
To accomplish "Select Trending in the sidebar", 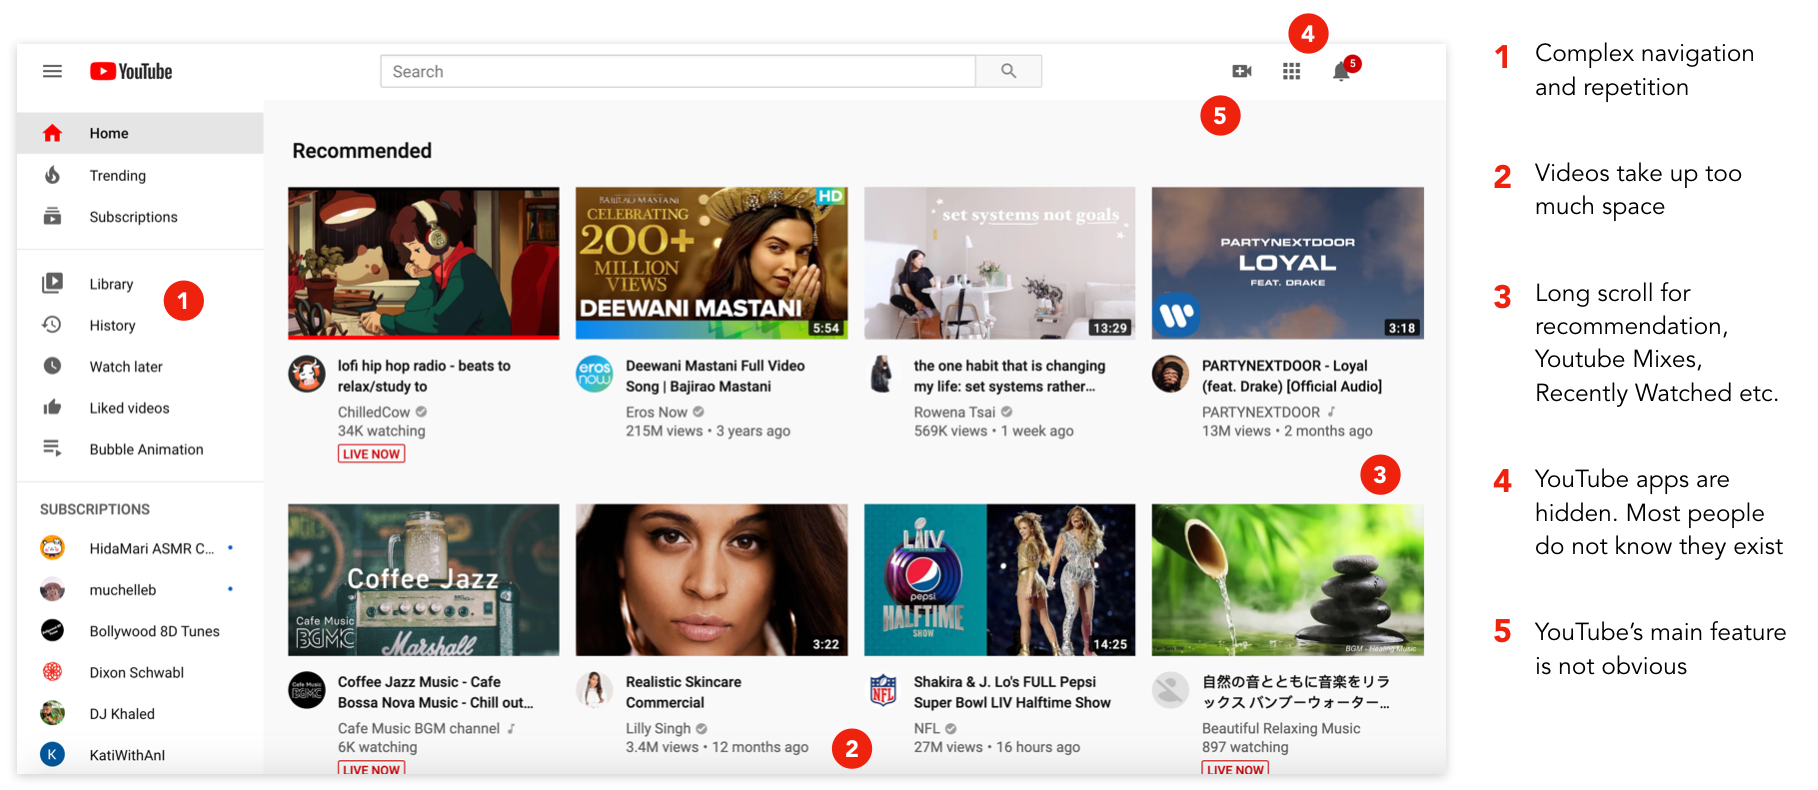I will tap(140, 175).
